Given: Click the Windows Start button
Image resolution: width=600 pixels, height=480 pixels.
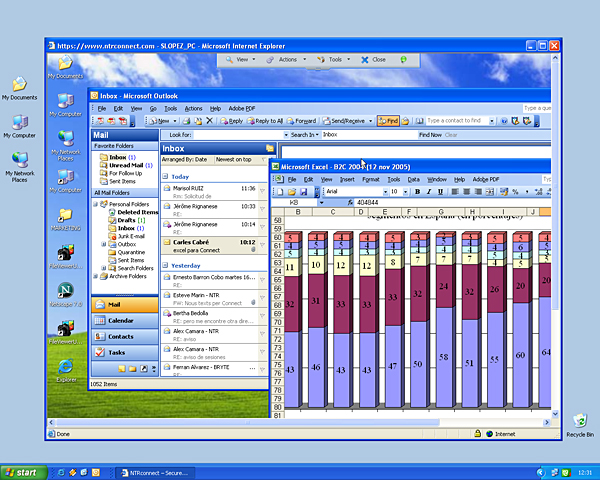Looking at the screenshot, I should pos(21,472).
